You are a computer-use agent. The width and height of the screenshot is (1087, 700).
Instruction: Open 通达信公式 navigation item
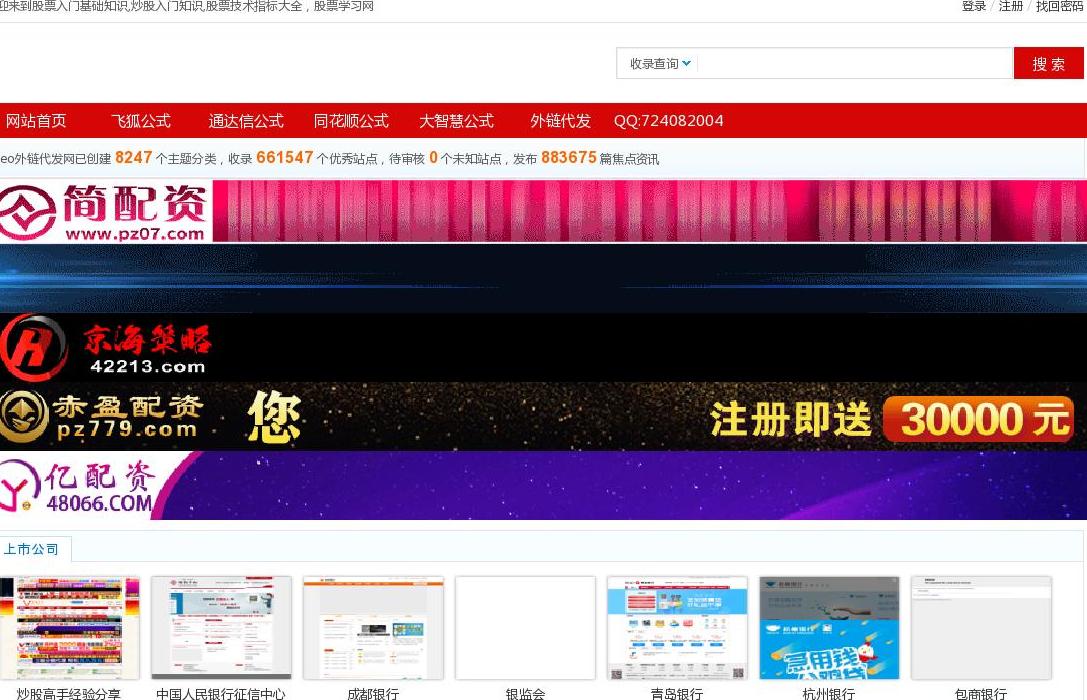coord(246,121)
